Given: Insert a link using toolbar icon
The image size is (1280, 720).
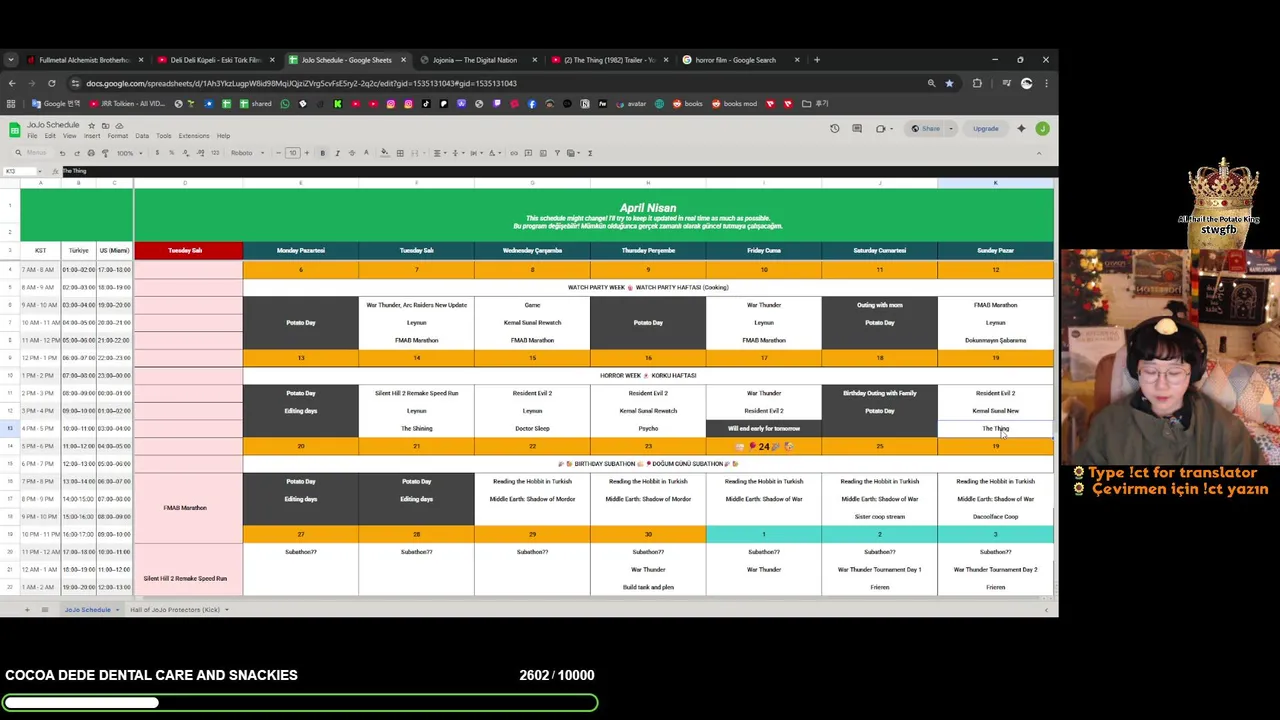Looking at the screenshot, I should coord(514,153).
